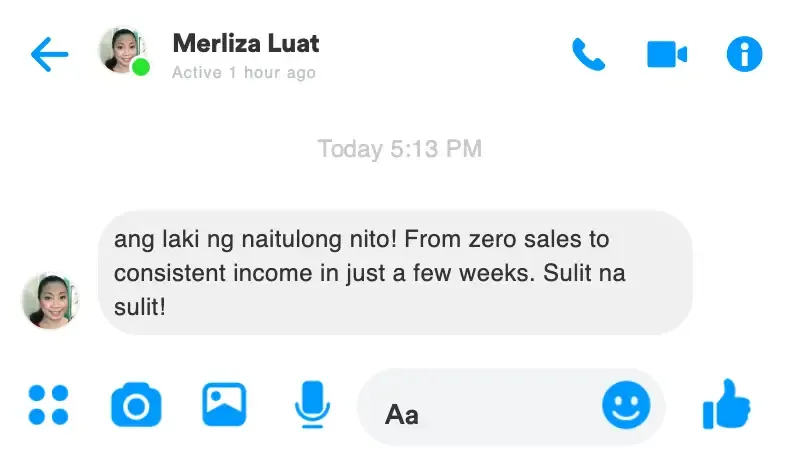Open the photo gallery picker

[224, 404]
